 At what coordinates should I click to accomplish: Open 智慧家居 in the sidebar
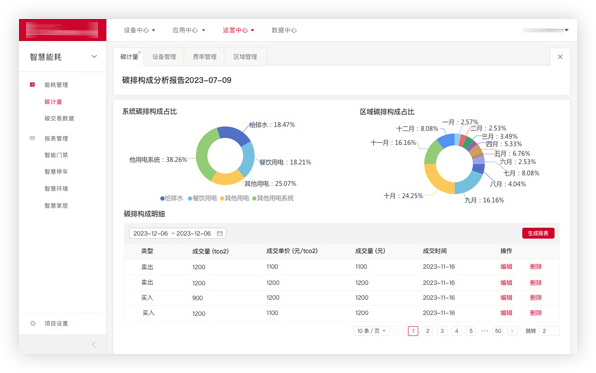[x=56, y=206]
